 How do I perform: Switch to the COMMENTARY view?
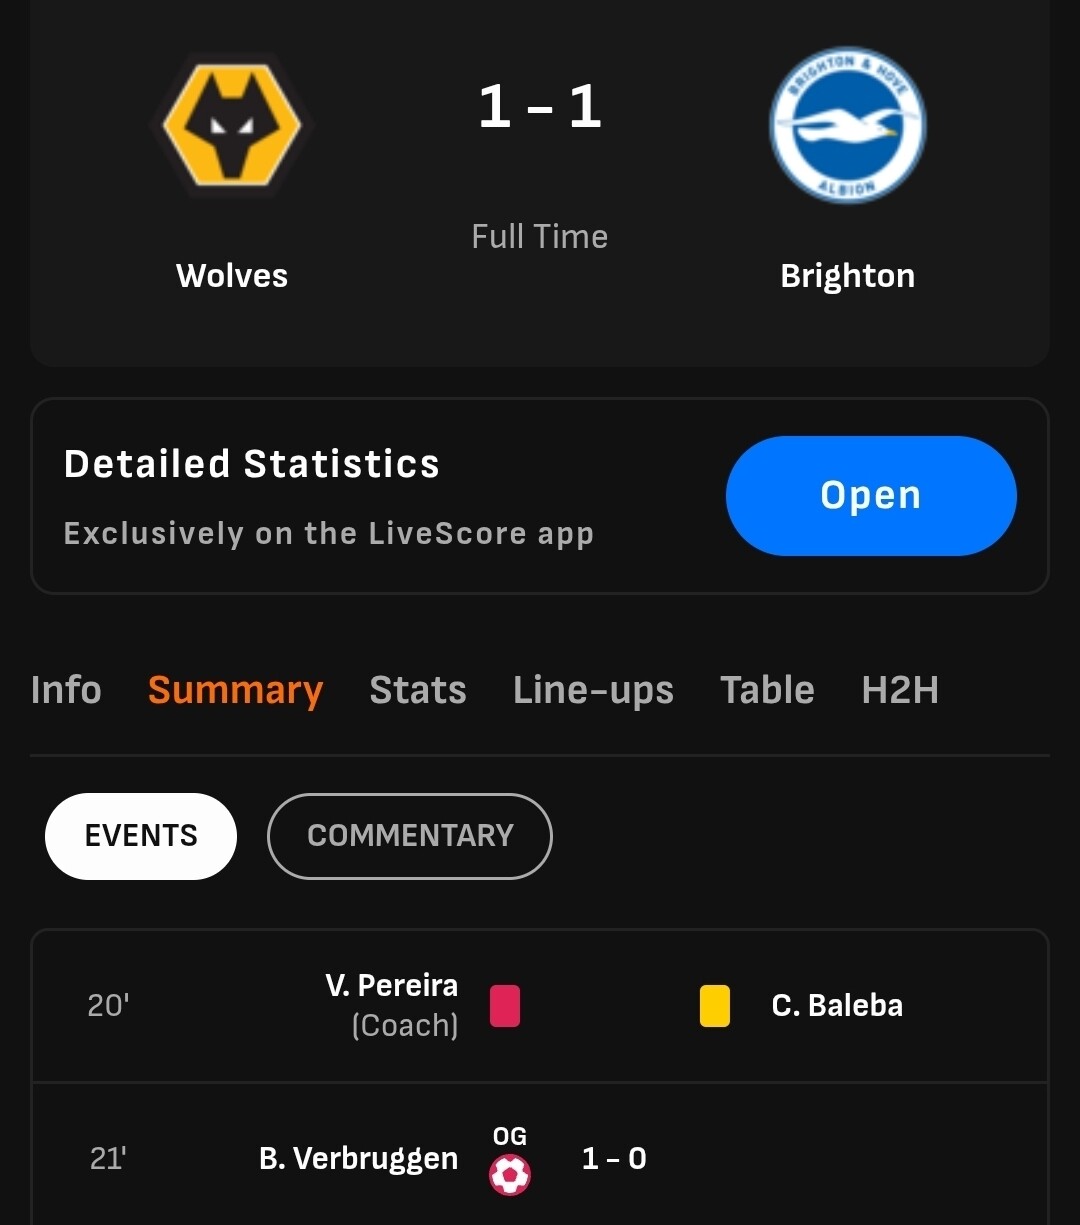click(x=410, y=836)
